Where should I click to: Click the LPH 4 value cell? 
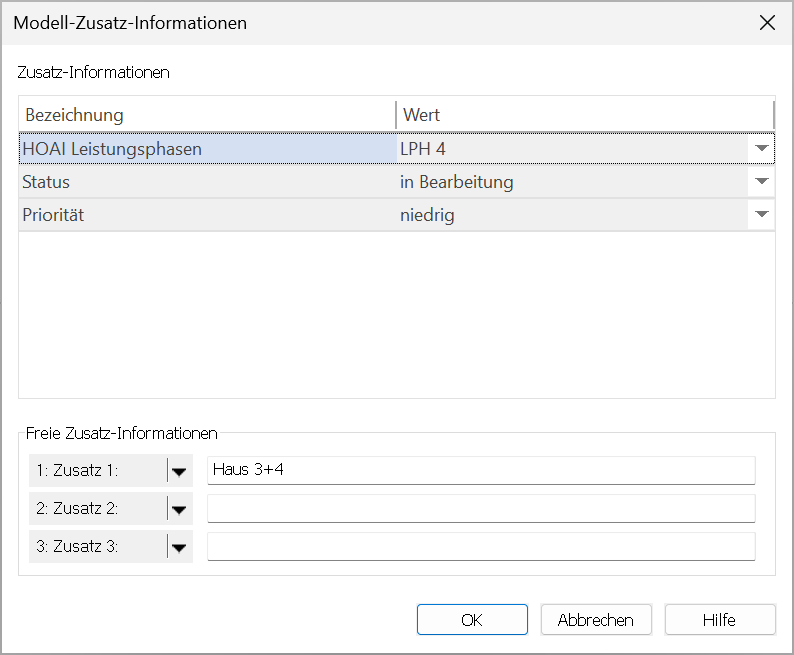(572, 149)
